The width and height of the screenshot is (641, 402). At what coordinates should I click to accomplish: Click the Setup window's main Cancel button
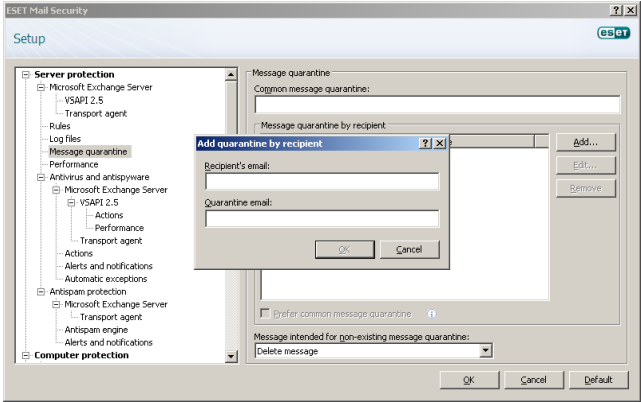click(533, 380)
